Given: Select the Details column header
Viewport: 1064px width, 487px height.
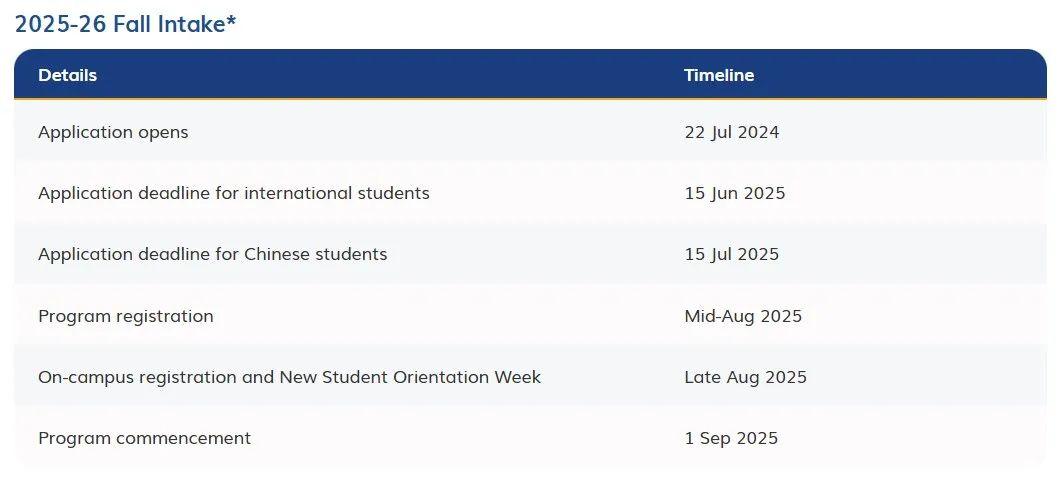Looking at the screenshot, I should (x=67, y=75).
